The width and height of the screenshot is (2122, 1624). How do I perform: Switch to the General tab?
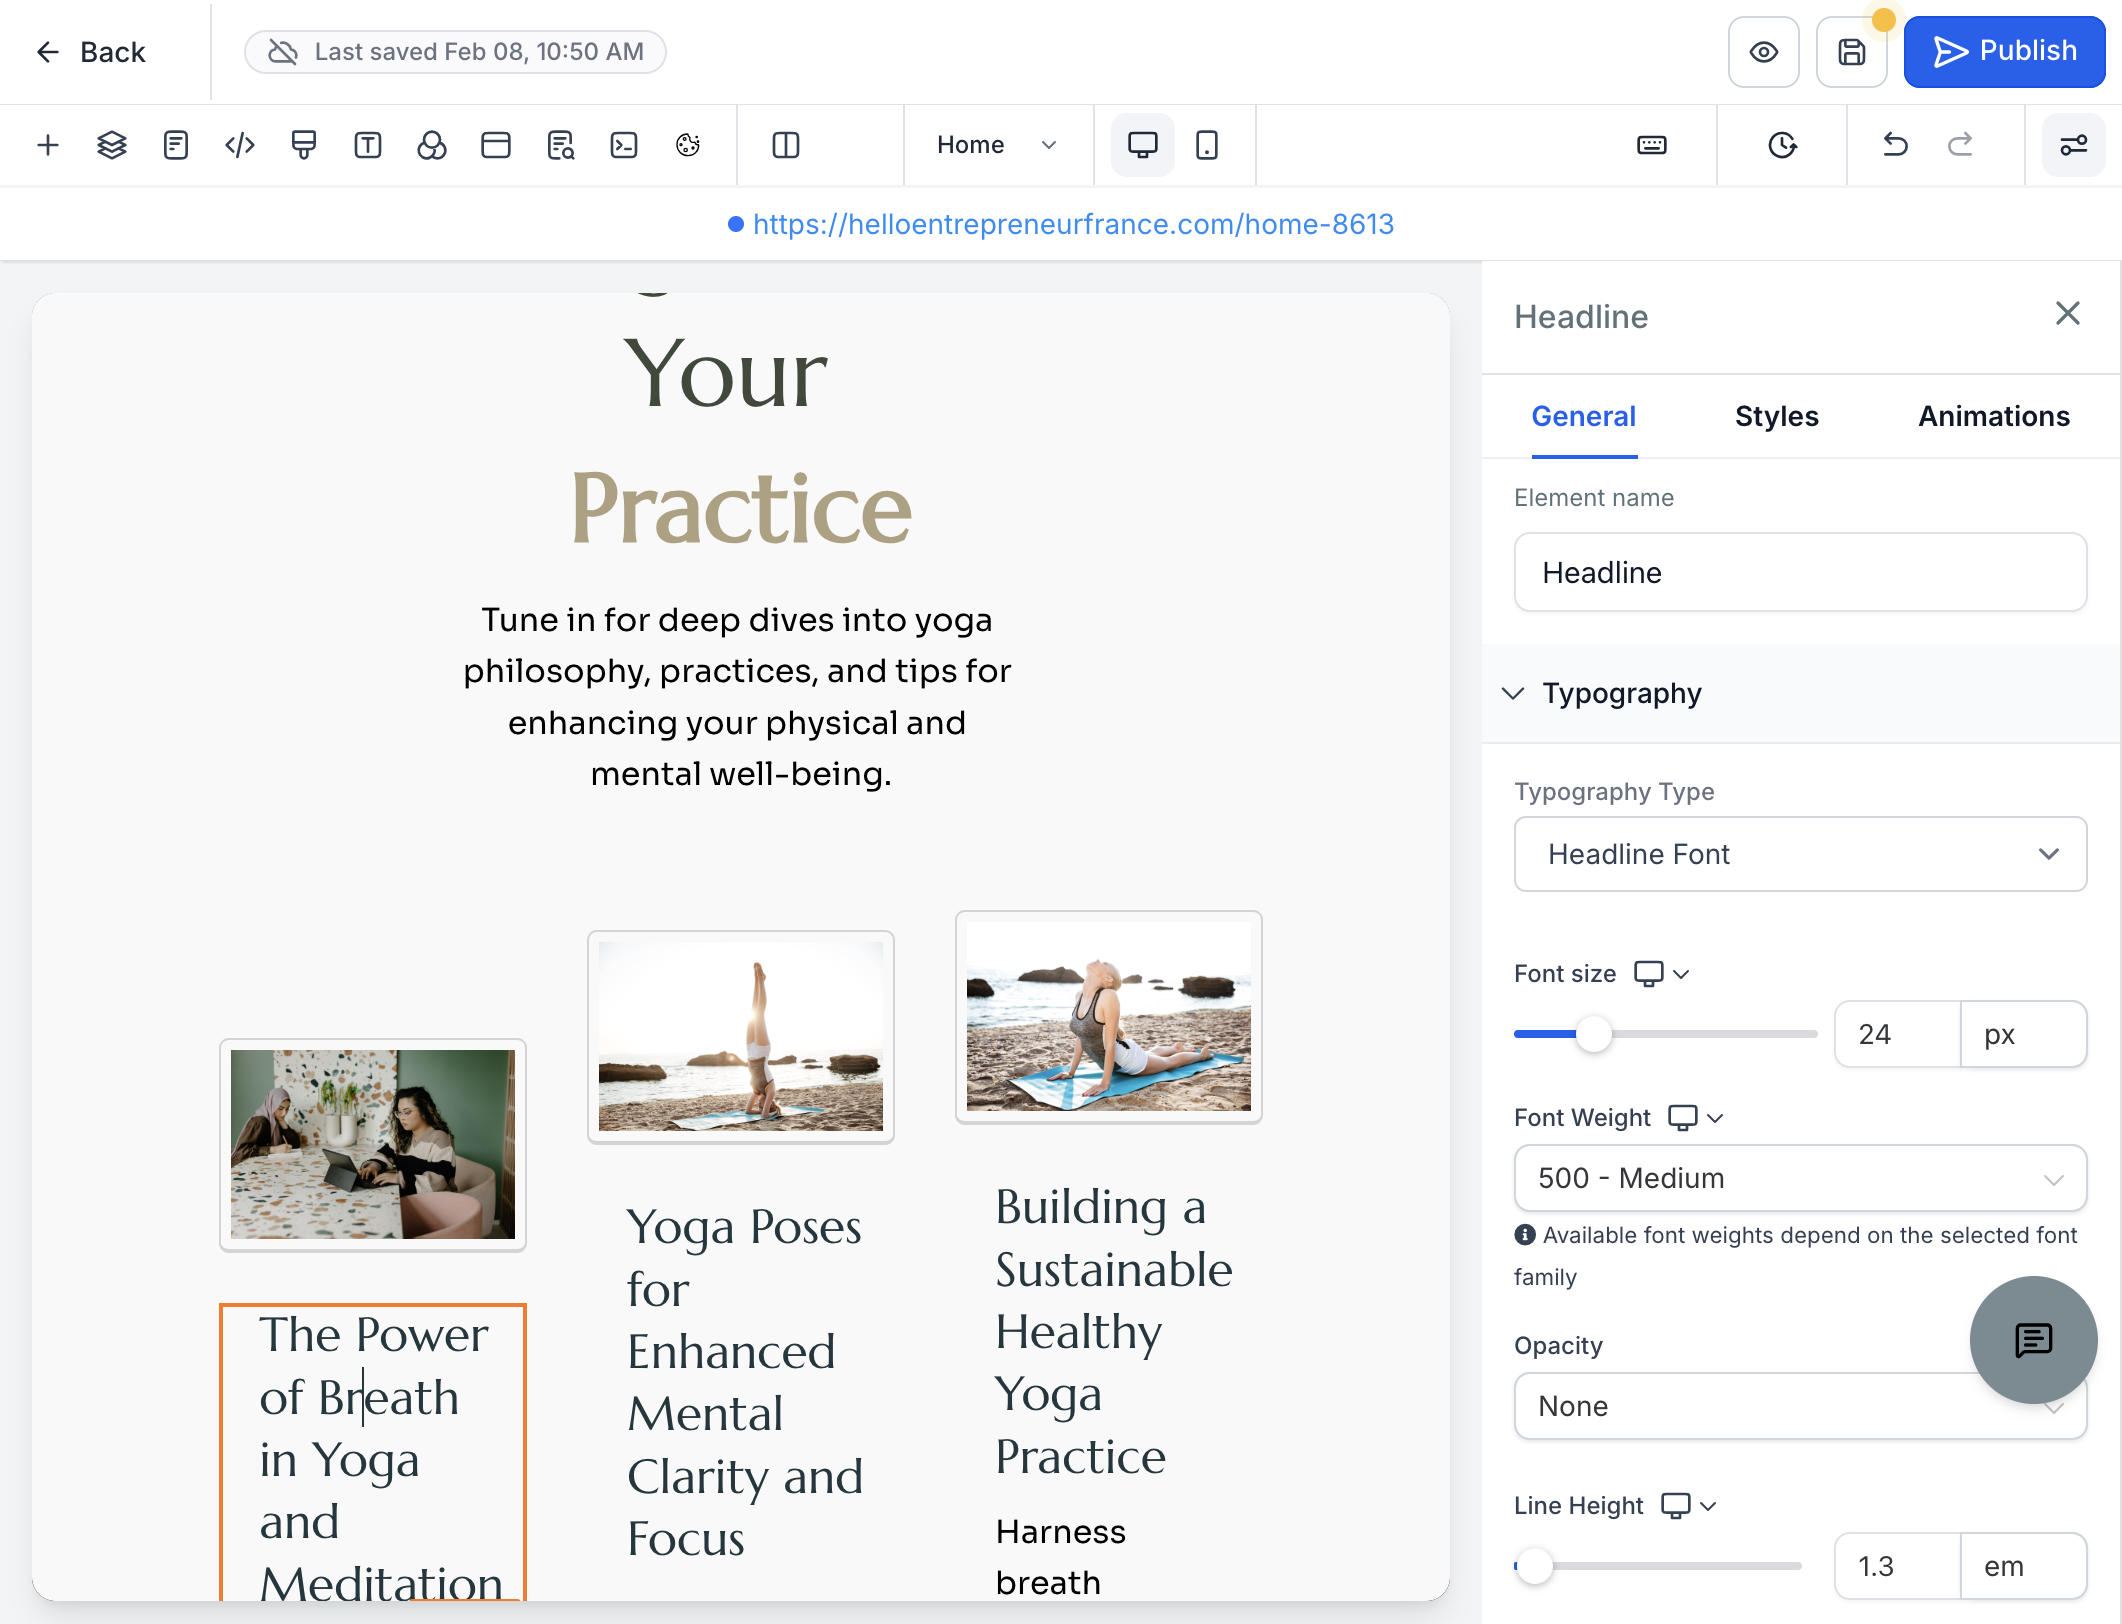point(1584,416)
